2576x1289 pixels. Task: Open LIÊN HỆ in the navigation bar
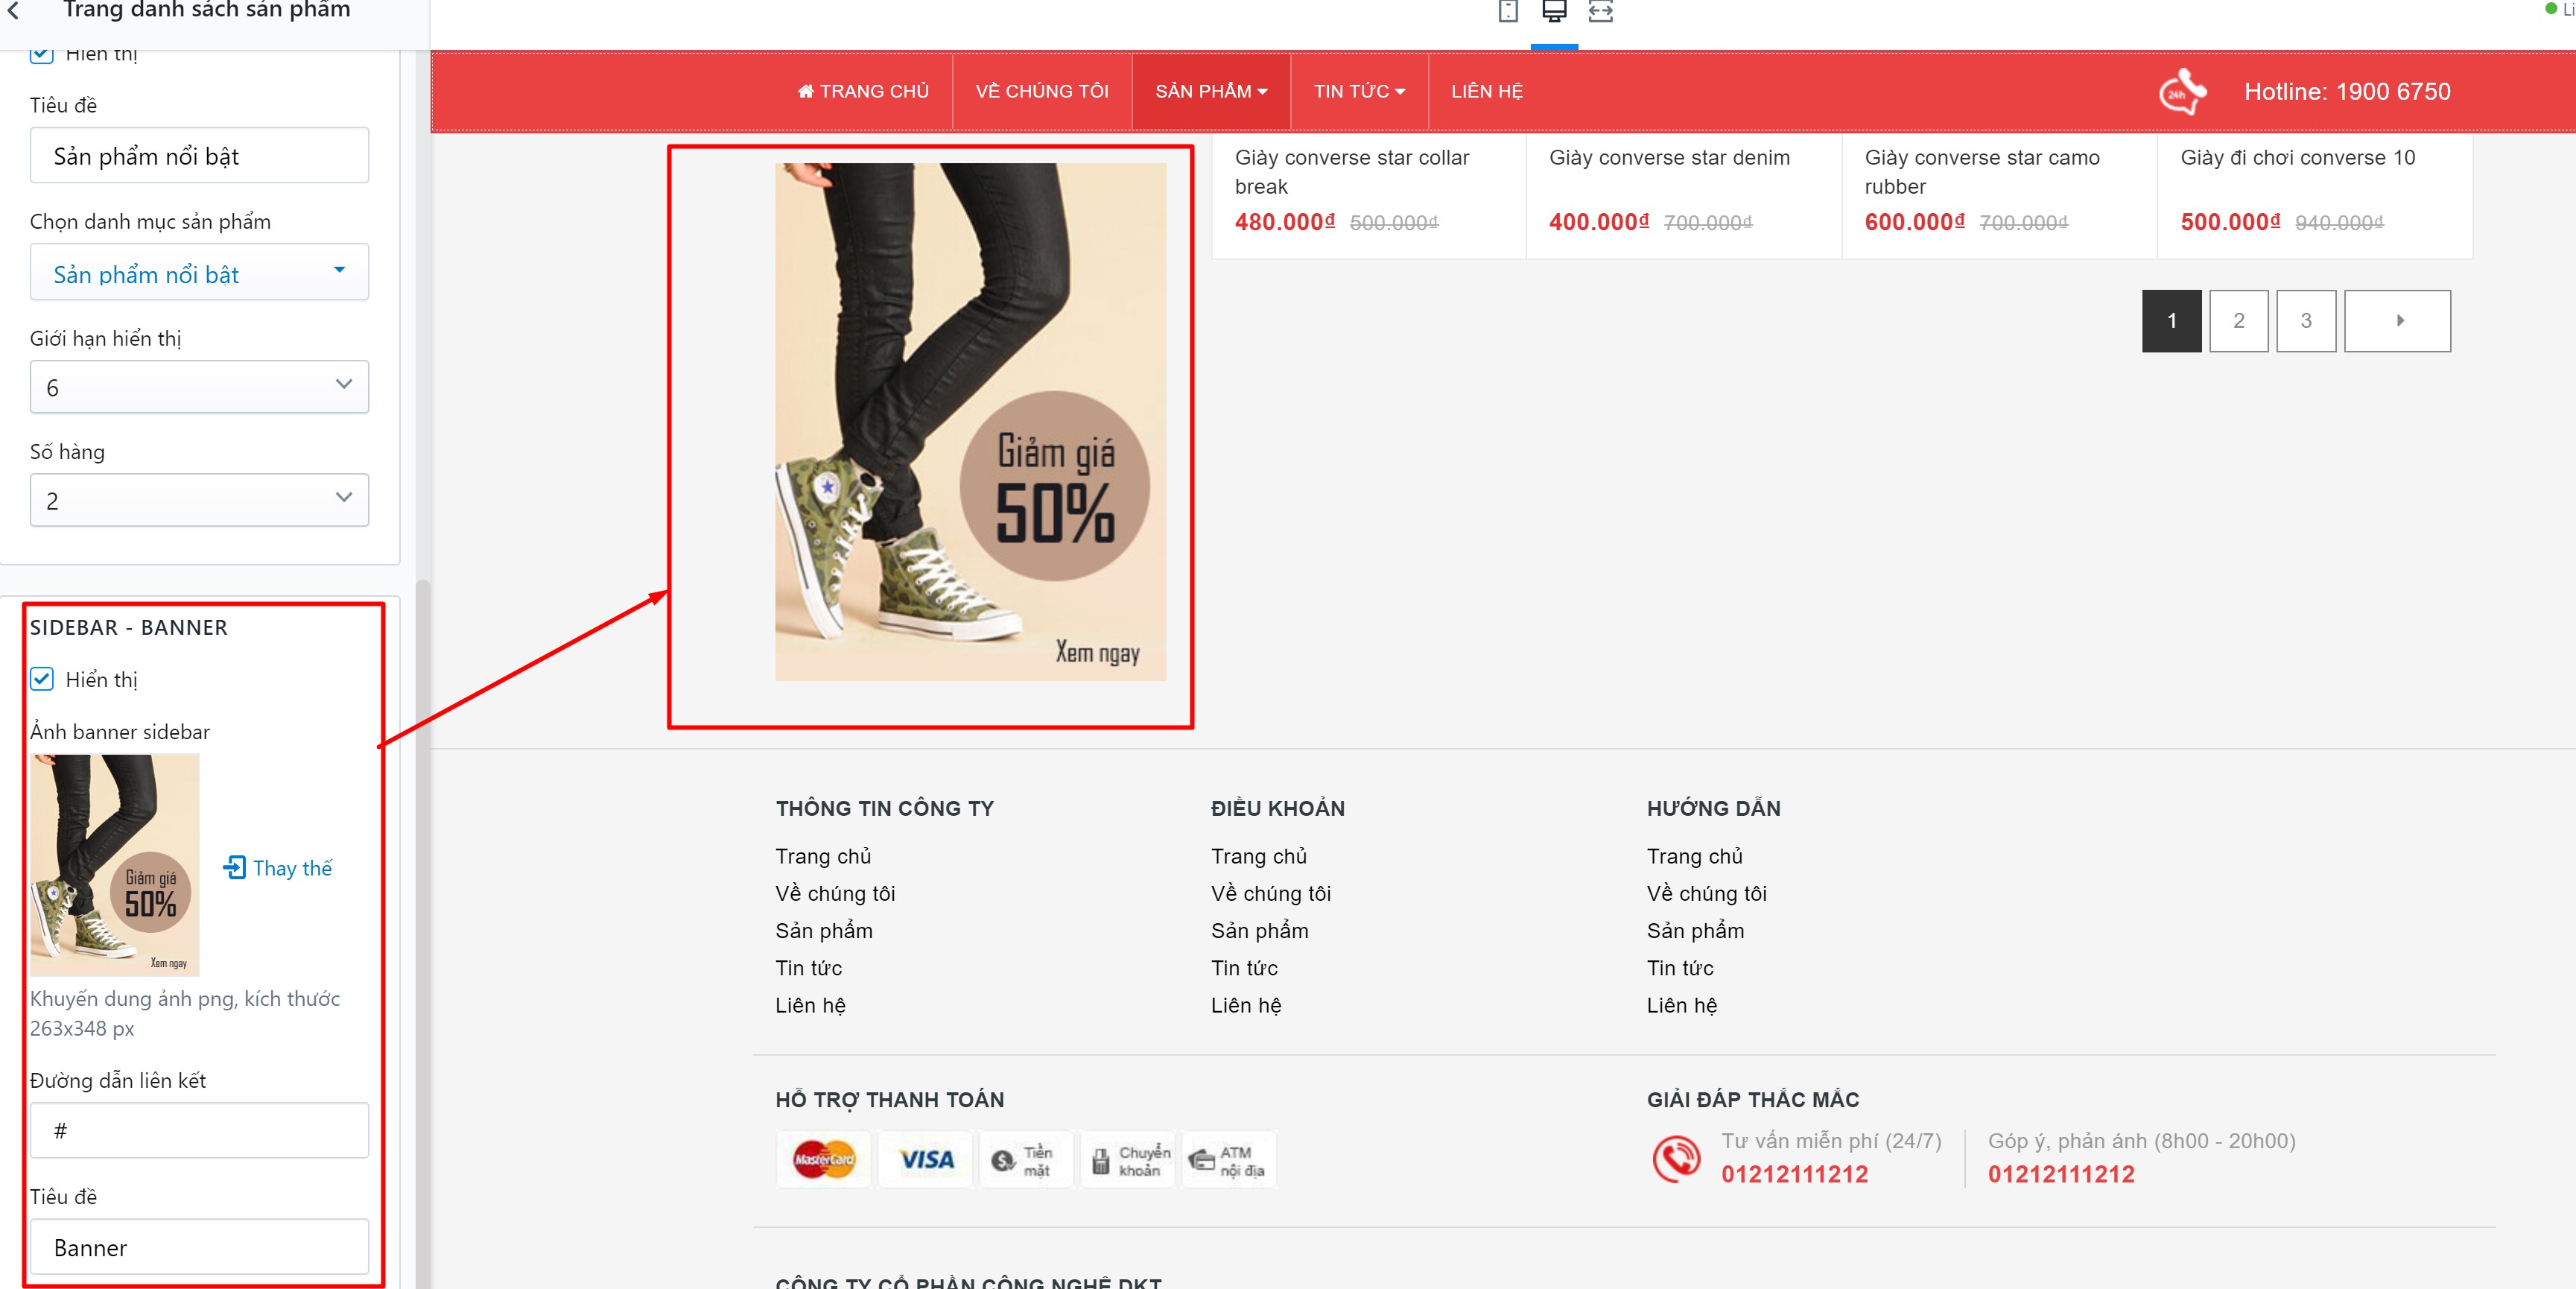click(1487, 91)
